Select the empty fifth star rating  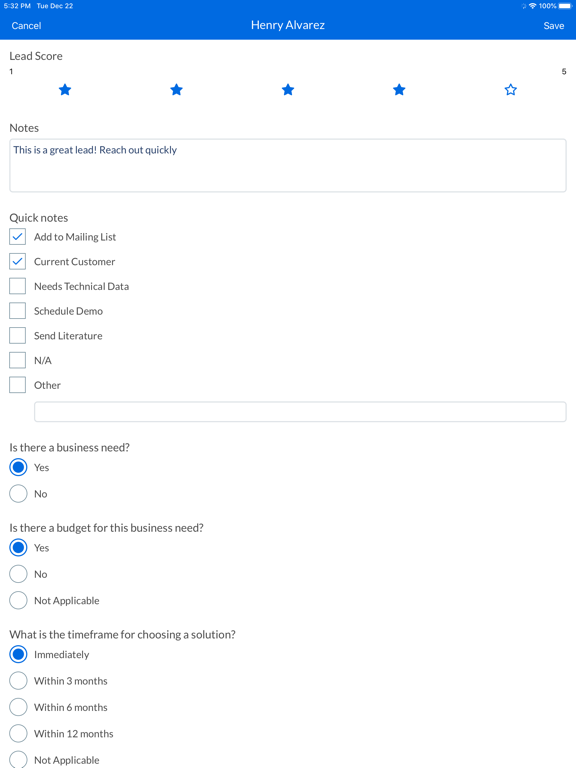click(x=511, y=90)
